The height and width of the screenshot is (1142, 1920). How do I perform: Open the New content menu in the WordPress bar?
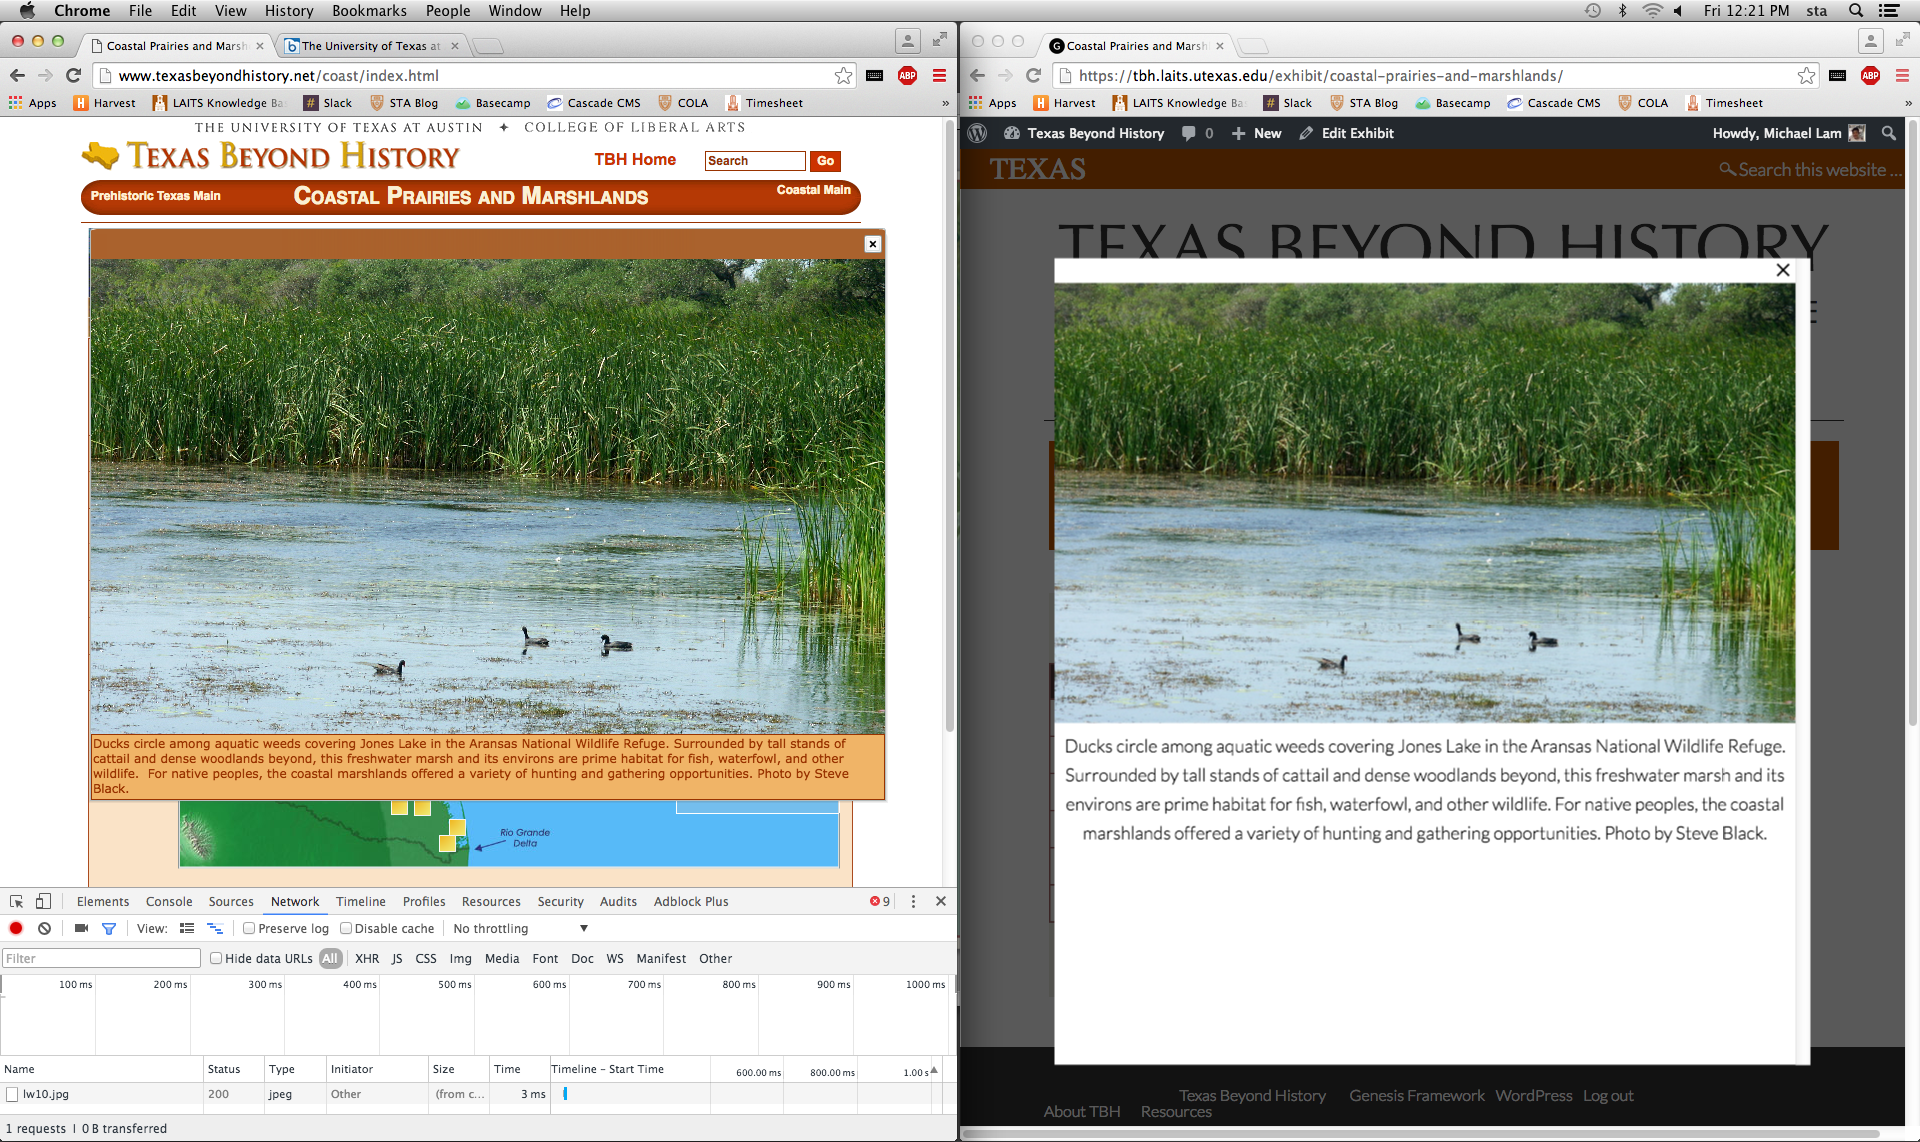(1256, 133)
